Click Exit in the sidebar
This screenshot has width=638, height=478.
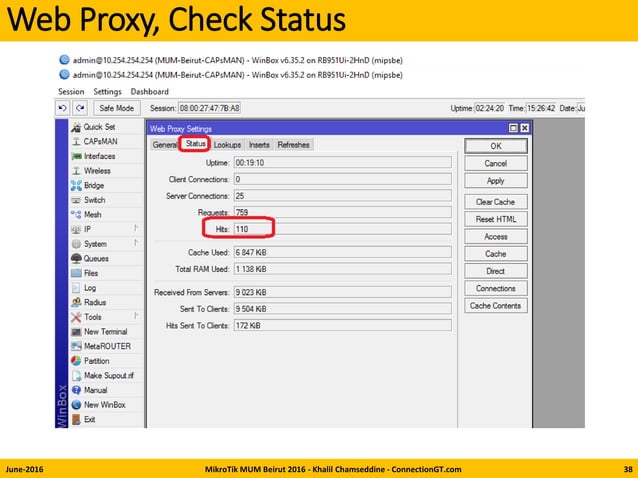pos(107,420)
